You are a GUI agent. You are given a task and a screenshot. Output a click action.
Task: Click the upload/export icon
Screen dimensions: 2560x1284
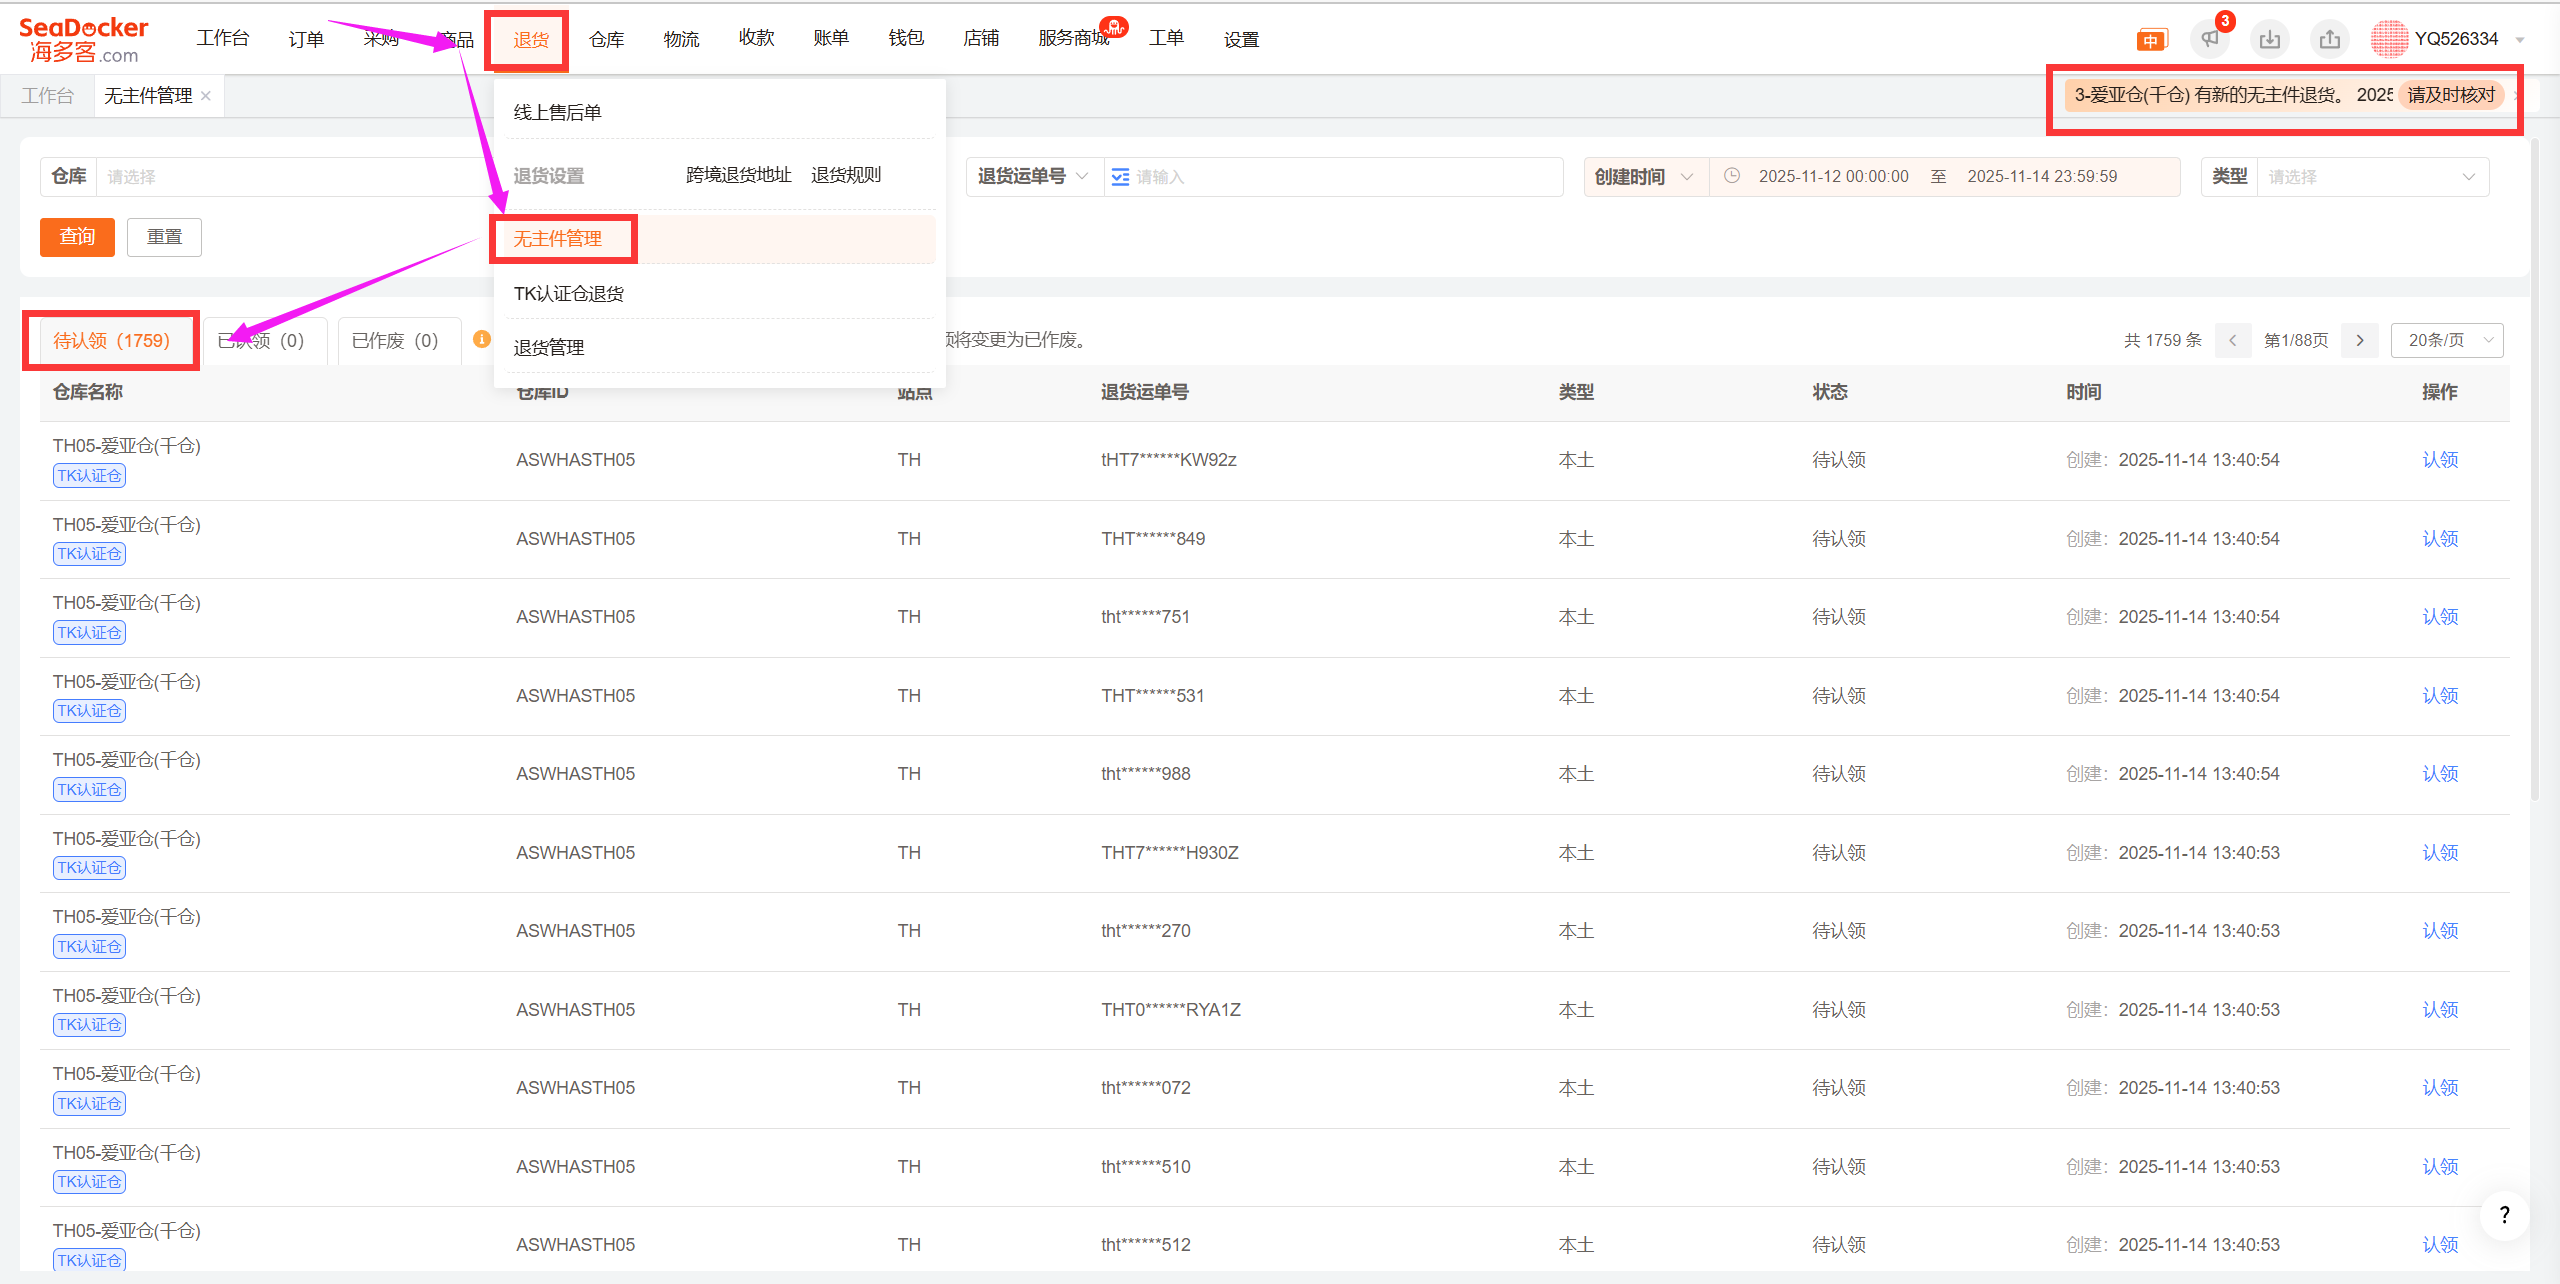2329,39
